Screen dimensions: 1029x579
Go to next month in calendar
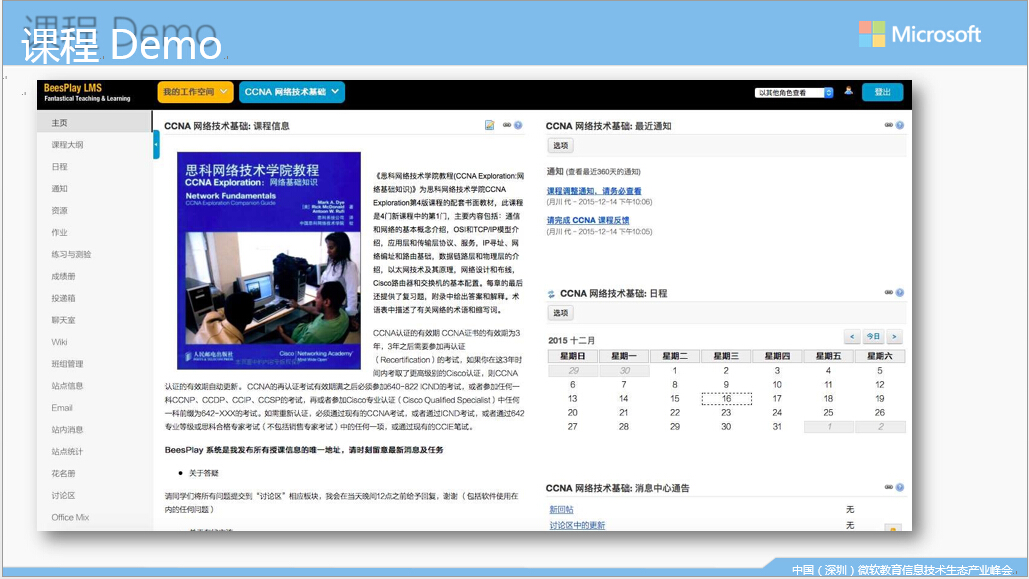(x=894, y=337)
